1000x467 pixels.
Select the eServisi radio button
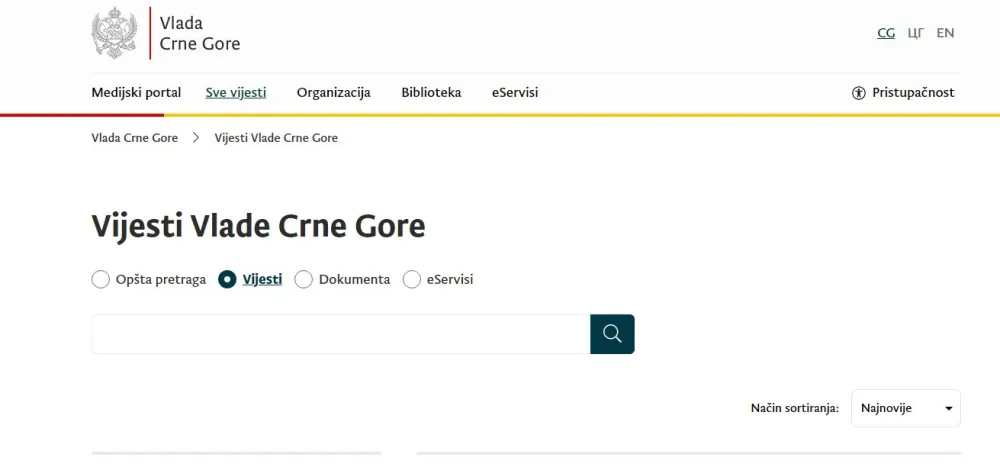point(412,279)
